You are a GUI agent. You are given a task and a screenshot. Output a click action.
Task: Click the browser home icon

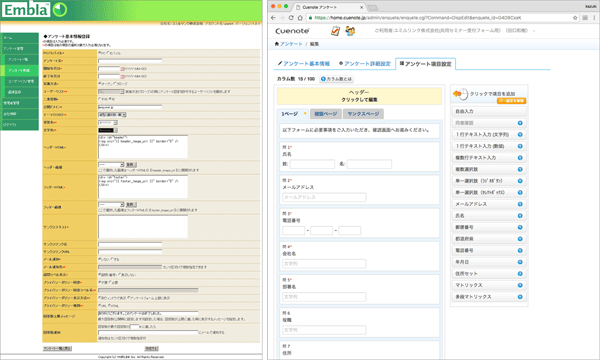tap(300, 18)
